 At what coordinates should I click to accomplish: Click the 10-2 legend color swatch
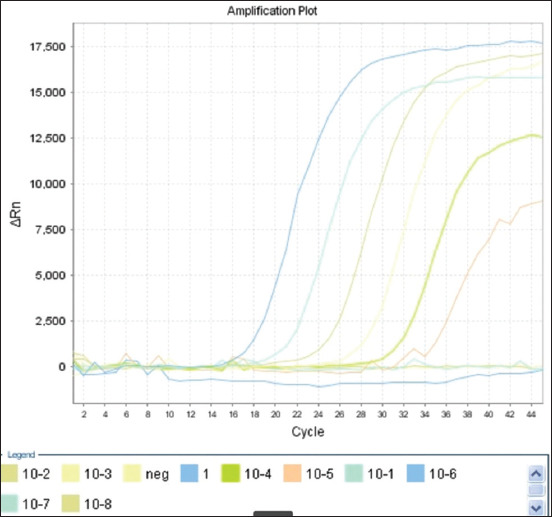click(x=9, y=473)
